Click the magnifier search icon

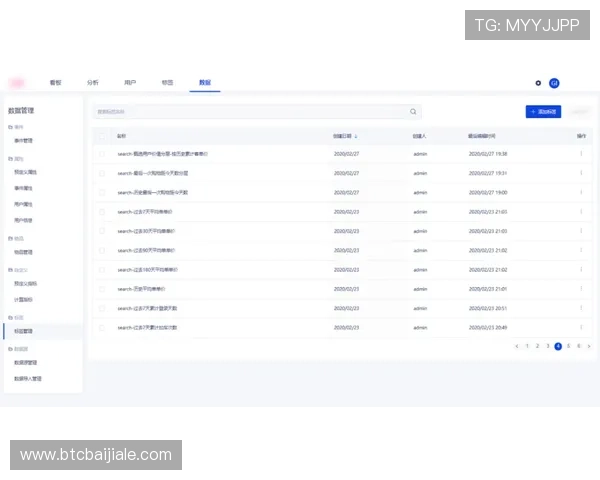tap(413, 111)
